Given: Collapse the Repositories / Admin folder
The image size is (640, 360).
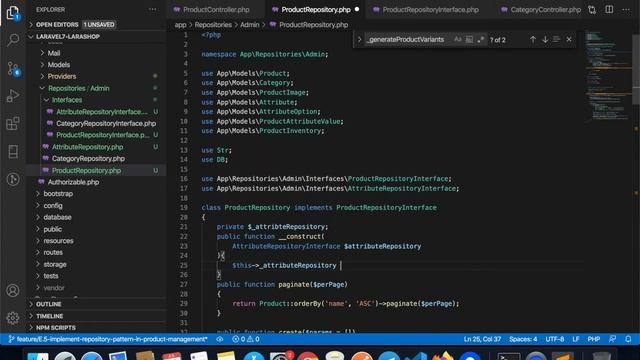Looking at the screenshot, I should coord(78,88).
